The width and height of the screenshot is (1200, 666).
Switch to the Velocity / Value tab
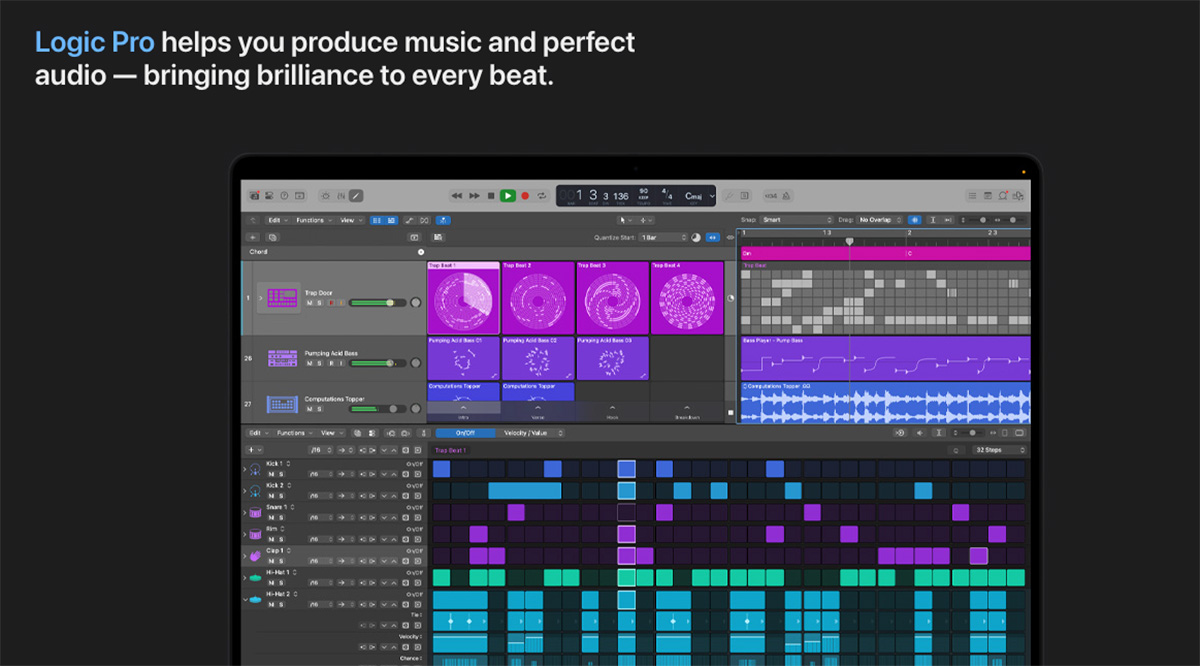[526, 433]
